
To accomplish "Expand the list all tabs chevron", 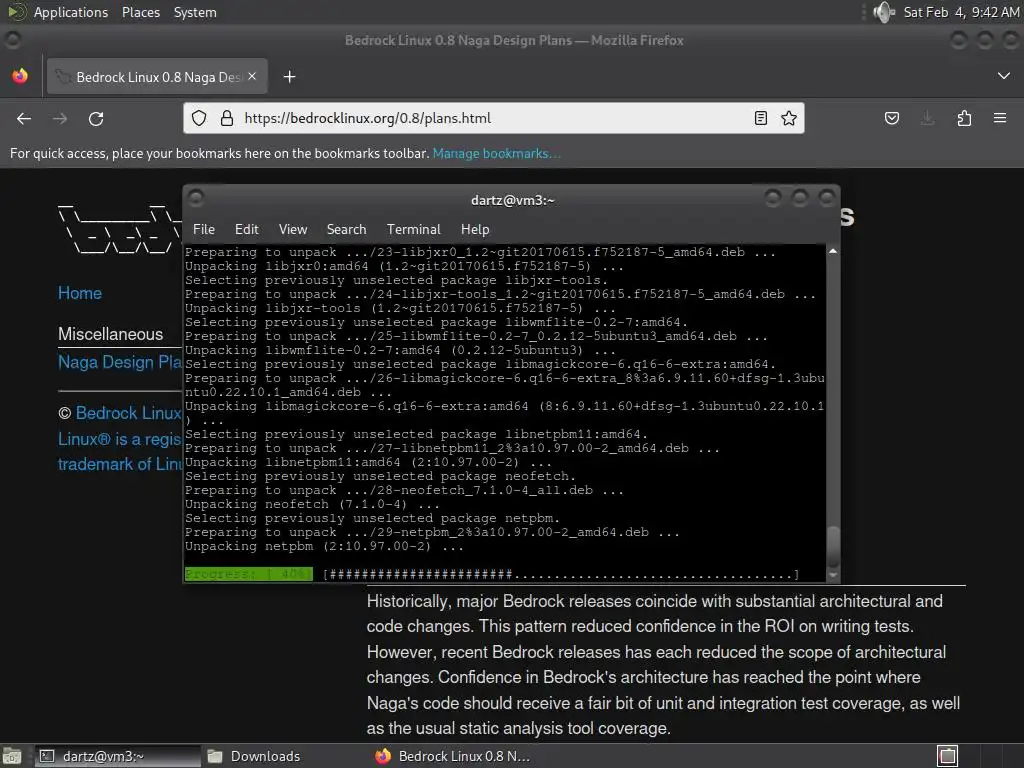I will [1004, 76].
